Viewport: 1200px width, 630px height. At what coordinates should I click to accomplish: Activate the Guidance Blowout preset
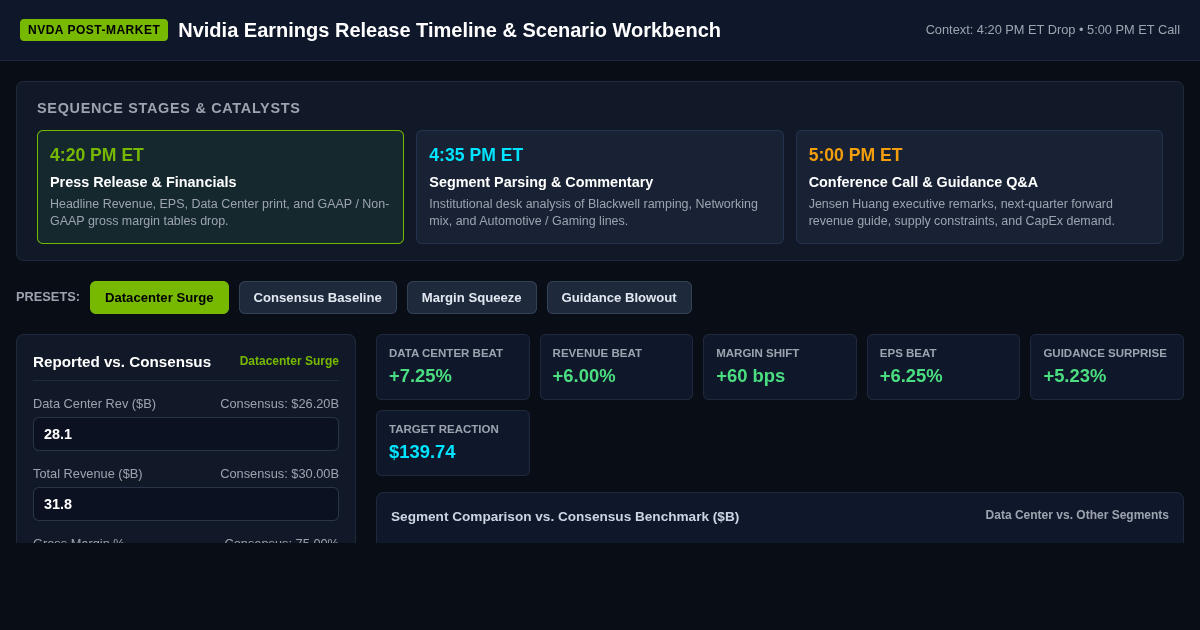(x=619, y=297)
